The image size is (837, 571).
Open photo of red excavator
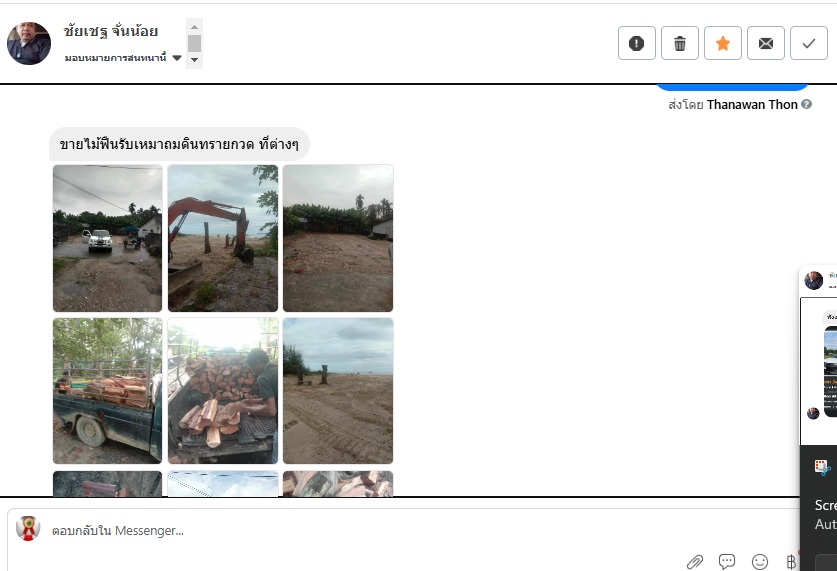click(x=223, y=238)
